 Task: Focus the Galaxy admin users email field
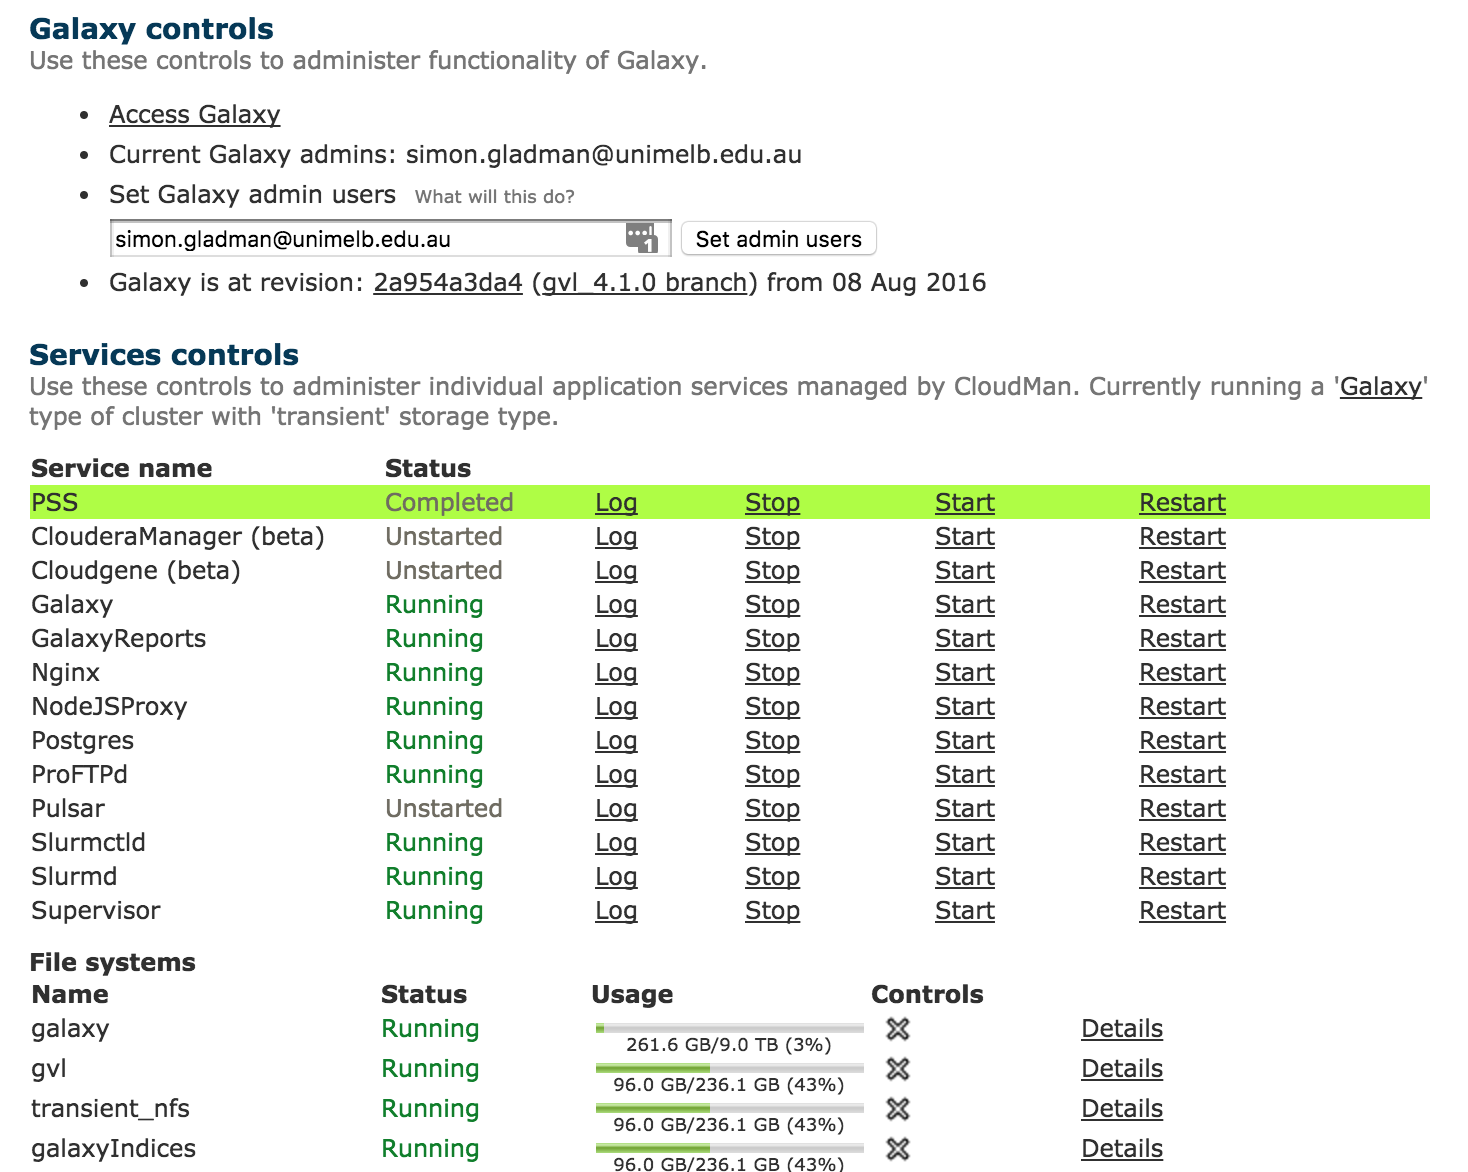390,239
